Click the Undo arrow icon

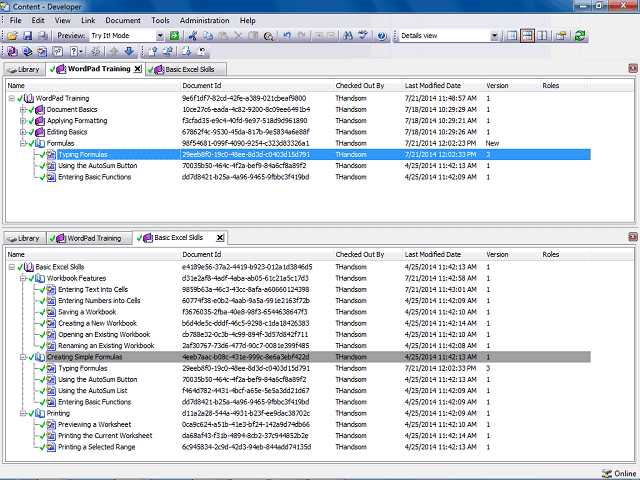point(287,36)
